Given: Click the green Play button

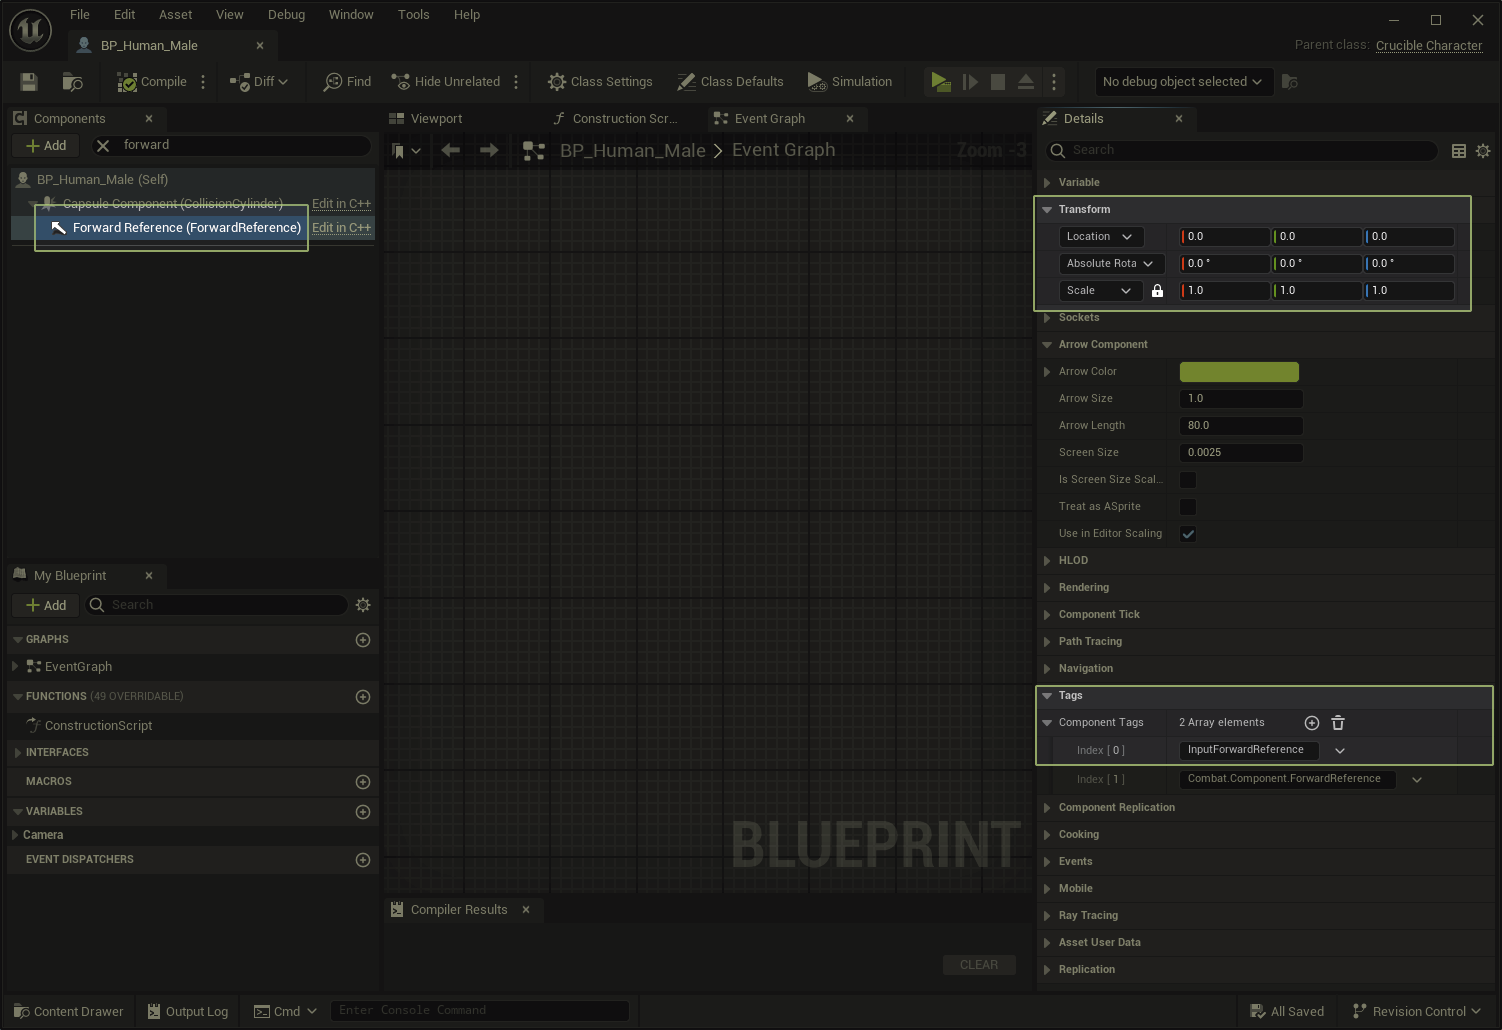Looking at the screenshot, I should [940, 82].
